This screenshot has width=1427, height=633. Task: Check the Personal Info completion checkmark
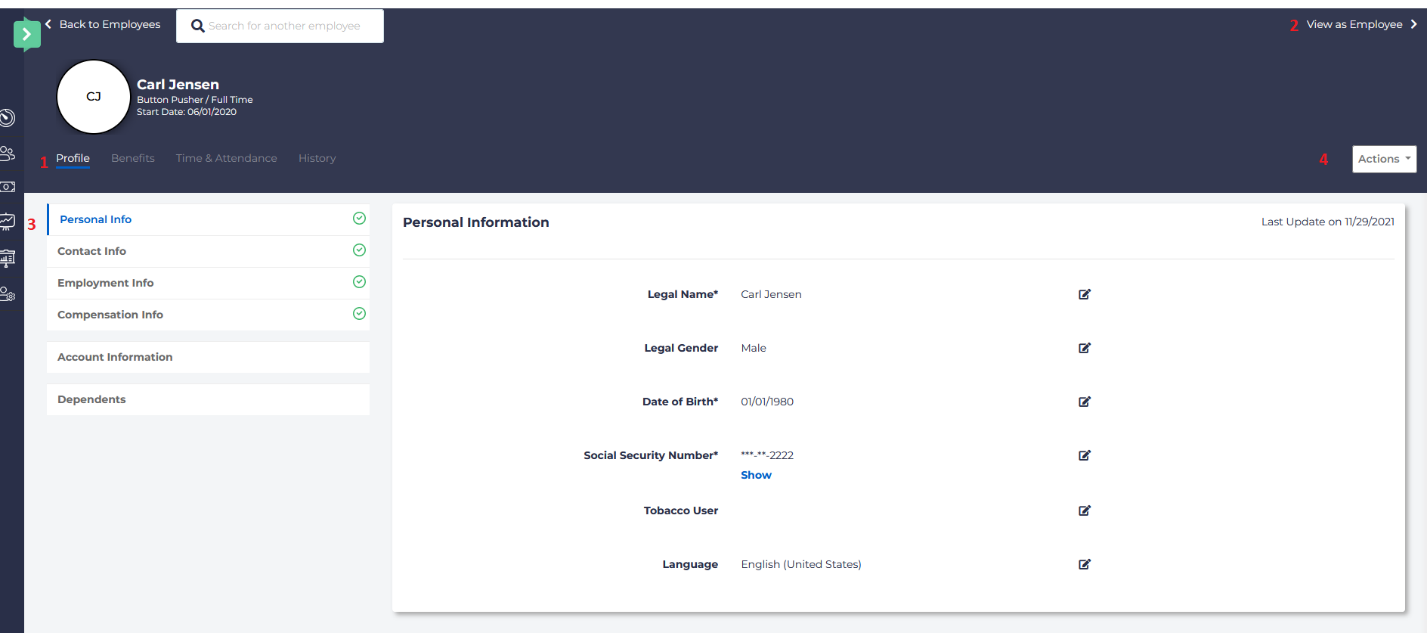point(358,218)
